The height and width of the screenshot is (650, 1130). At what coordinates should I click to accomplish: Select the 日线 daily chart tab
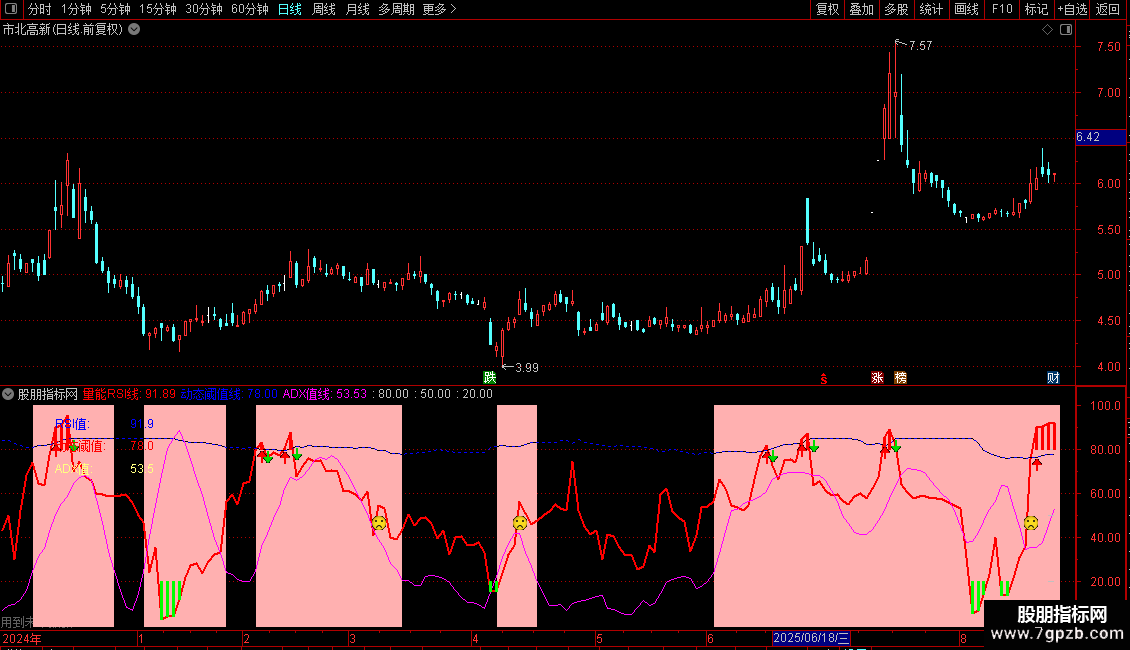pos(290,9)
